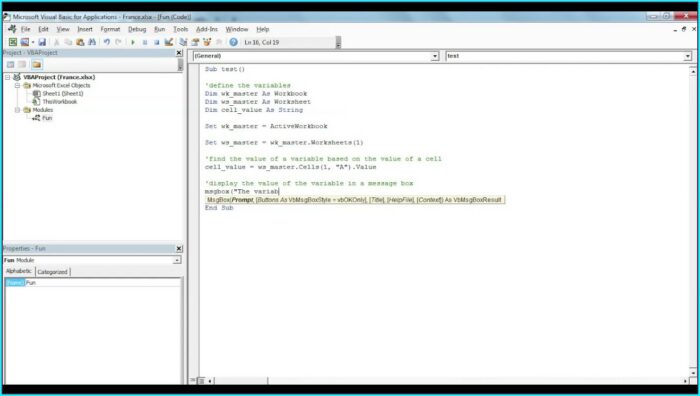
Task: Click the View Code icon in the Project panel
Action: (11, 65)
